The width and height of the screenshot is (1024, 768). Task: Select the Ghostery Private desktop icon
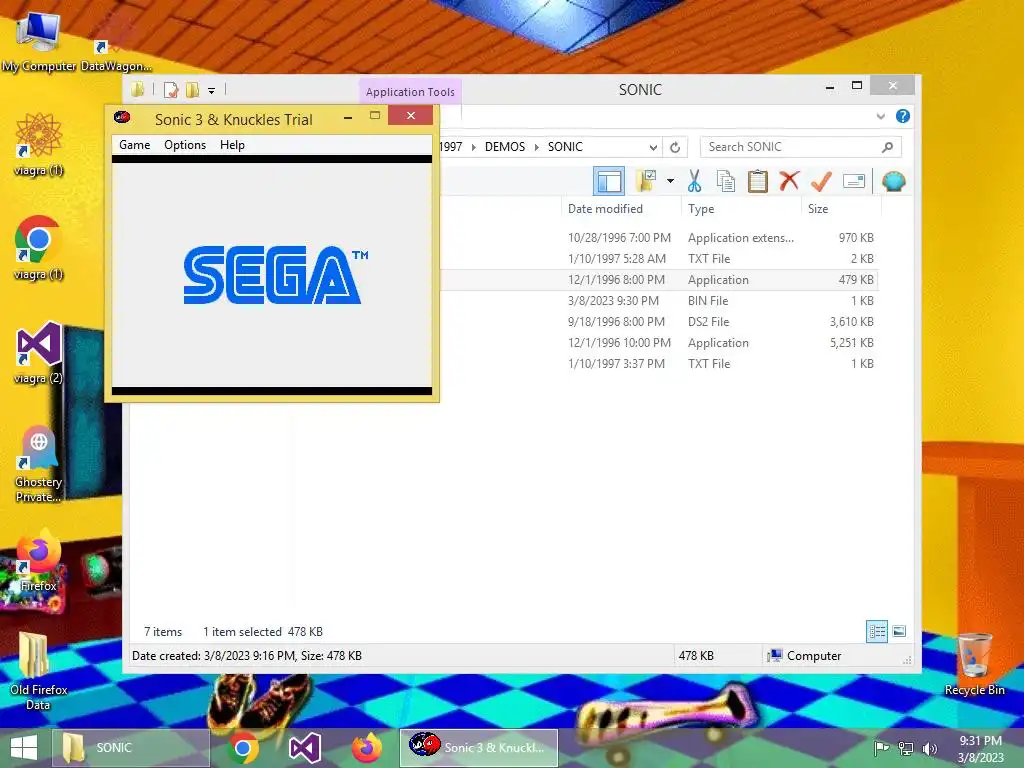click(39, 464)
